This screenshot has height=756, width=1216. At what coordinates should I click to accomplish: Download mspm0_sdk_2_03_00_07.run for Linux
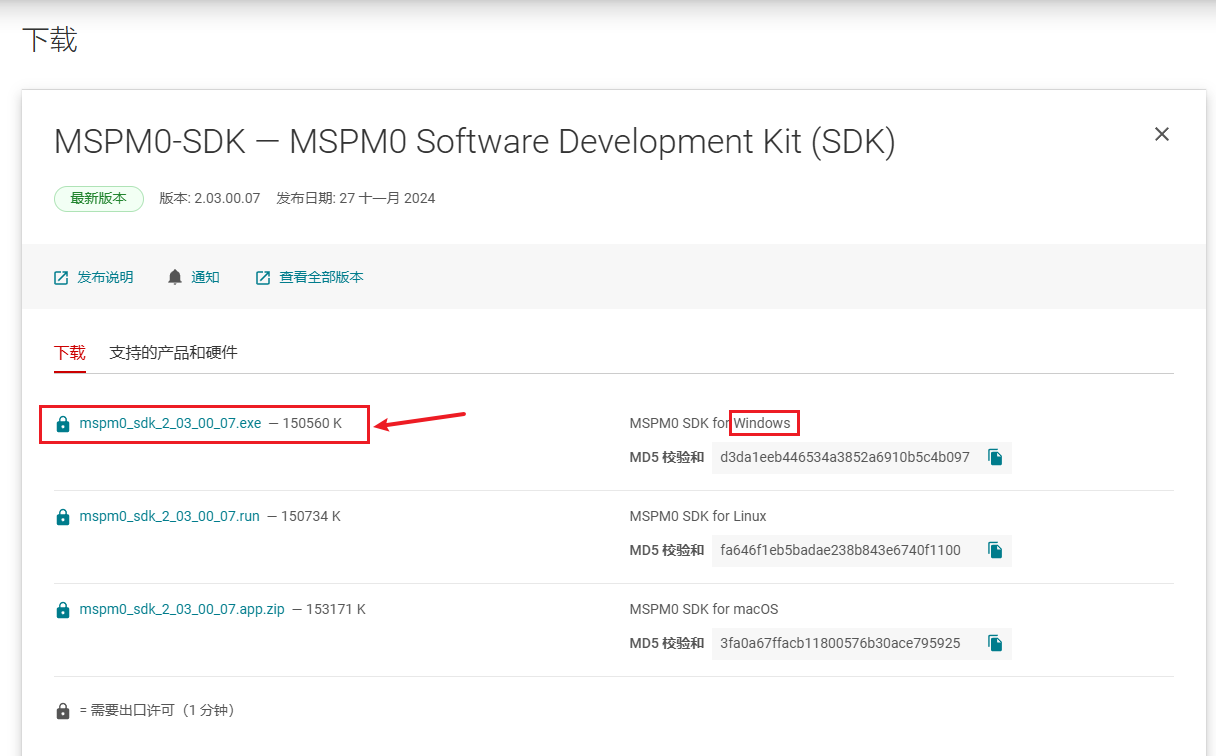tap(169, 517)
